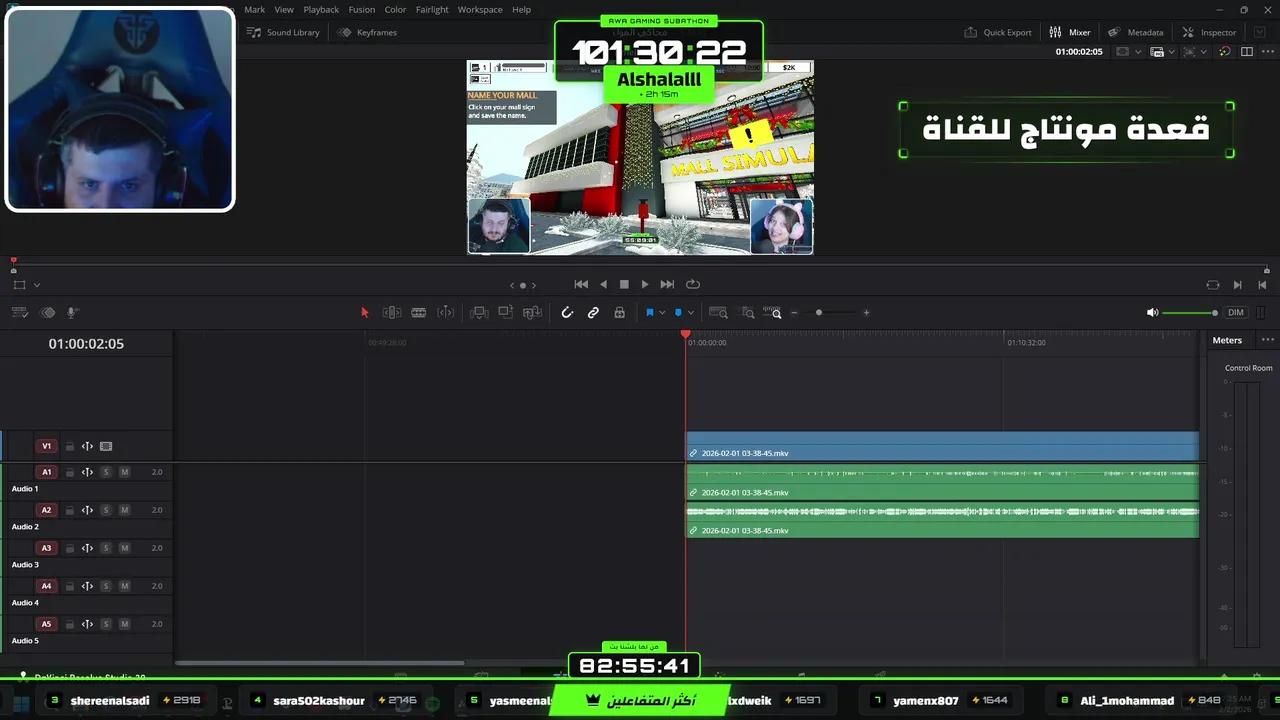1280x720 pixels.
Task: Toggle auto track selector on A5
Action: [87, 624]
